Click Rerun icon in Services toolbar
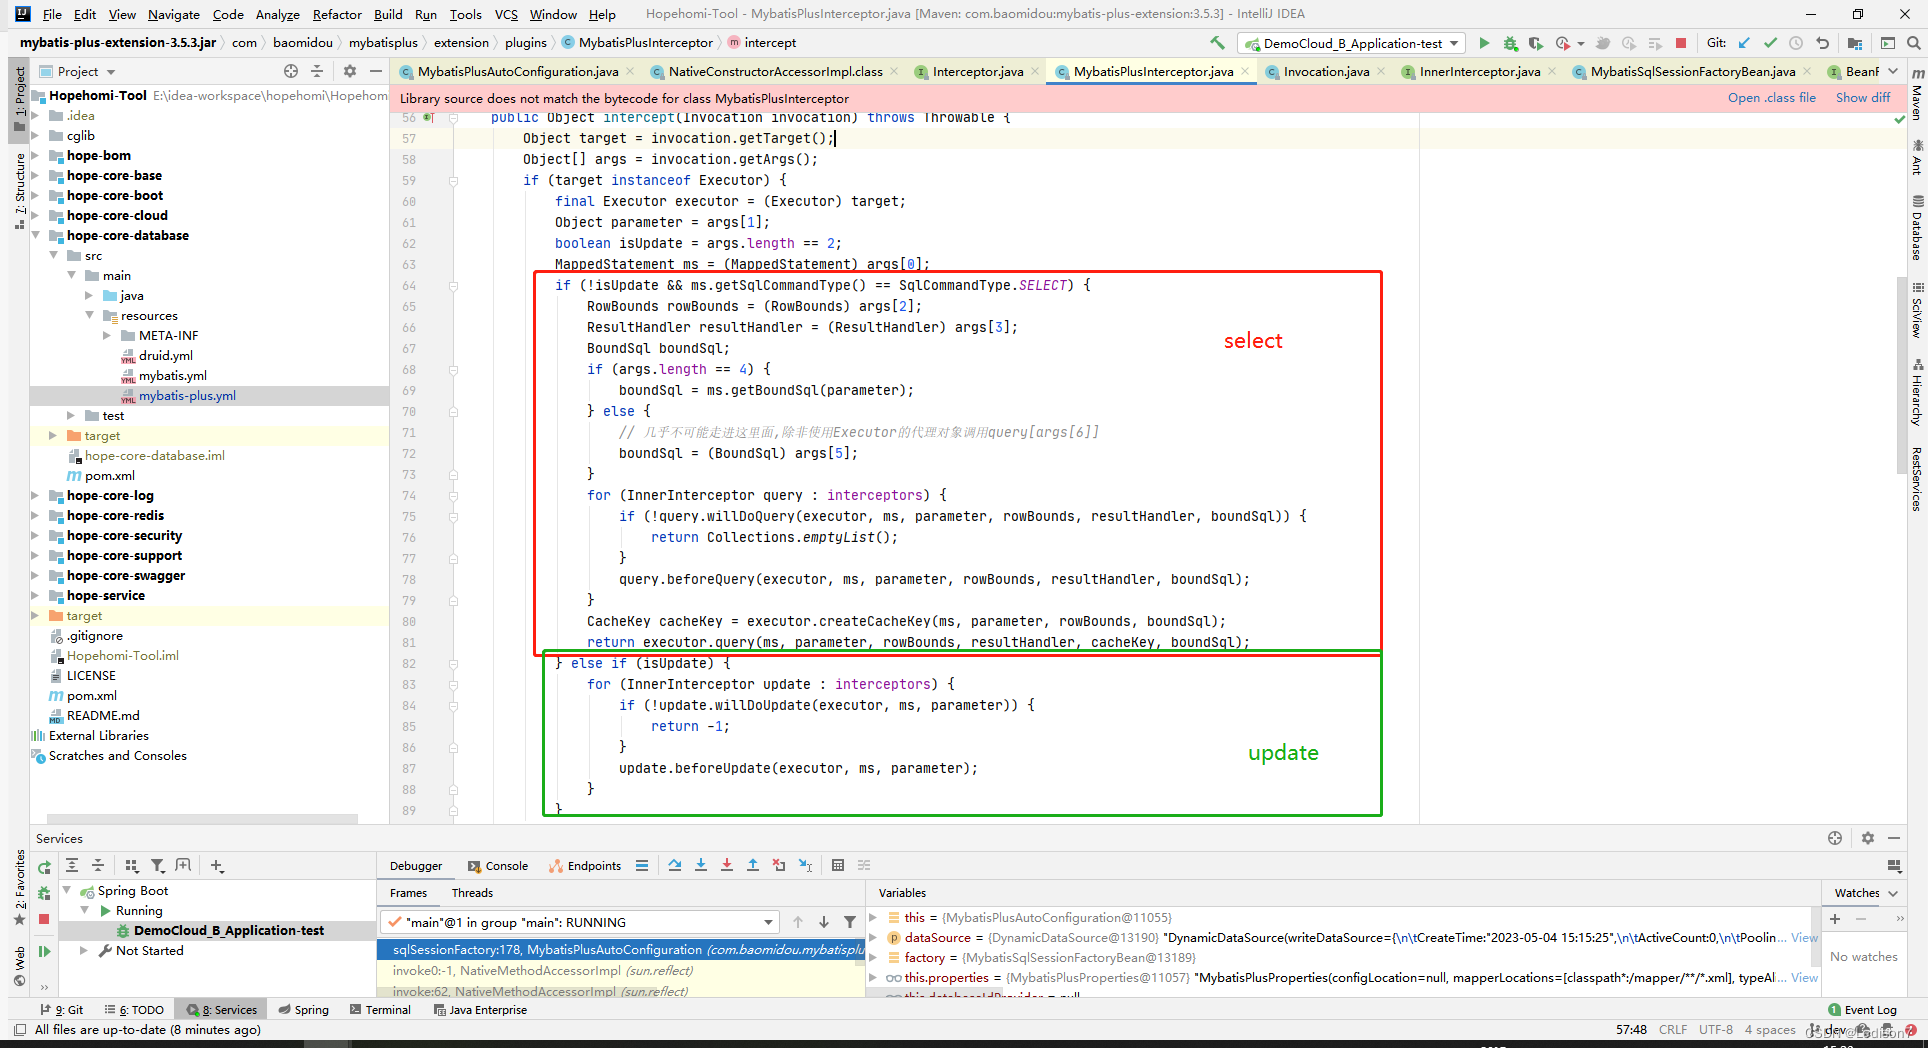The image size is (1928, 1048). point(44,866)
